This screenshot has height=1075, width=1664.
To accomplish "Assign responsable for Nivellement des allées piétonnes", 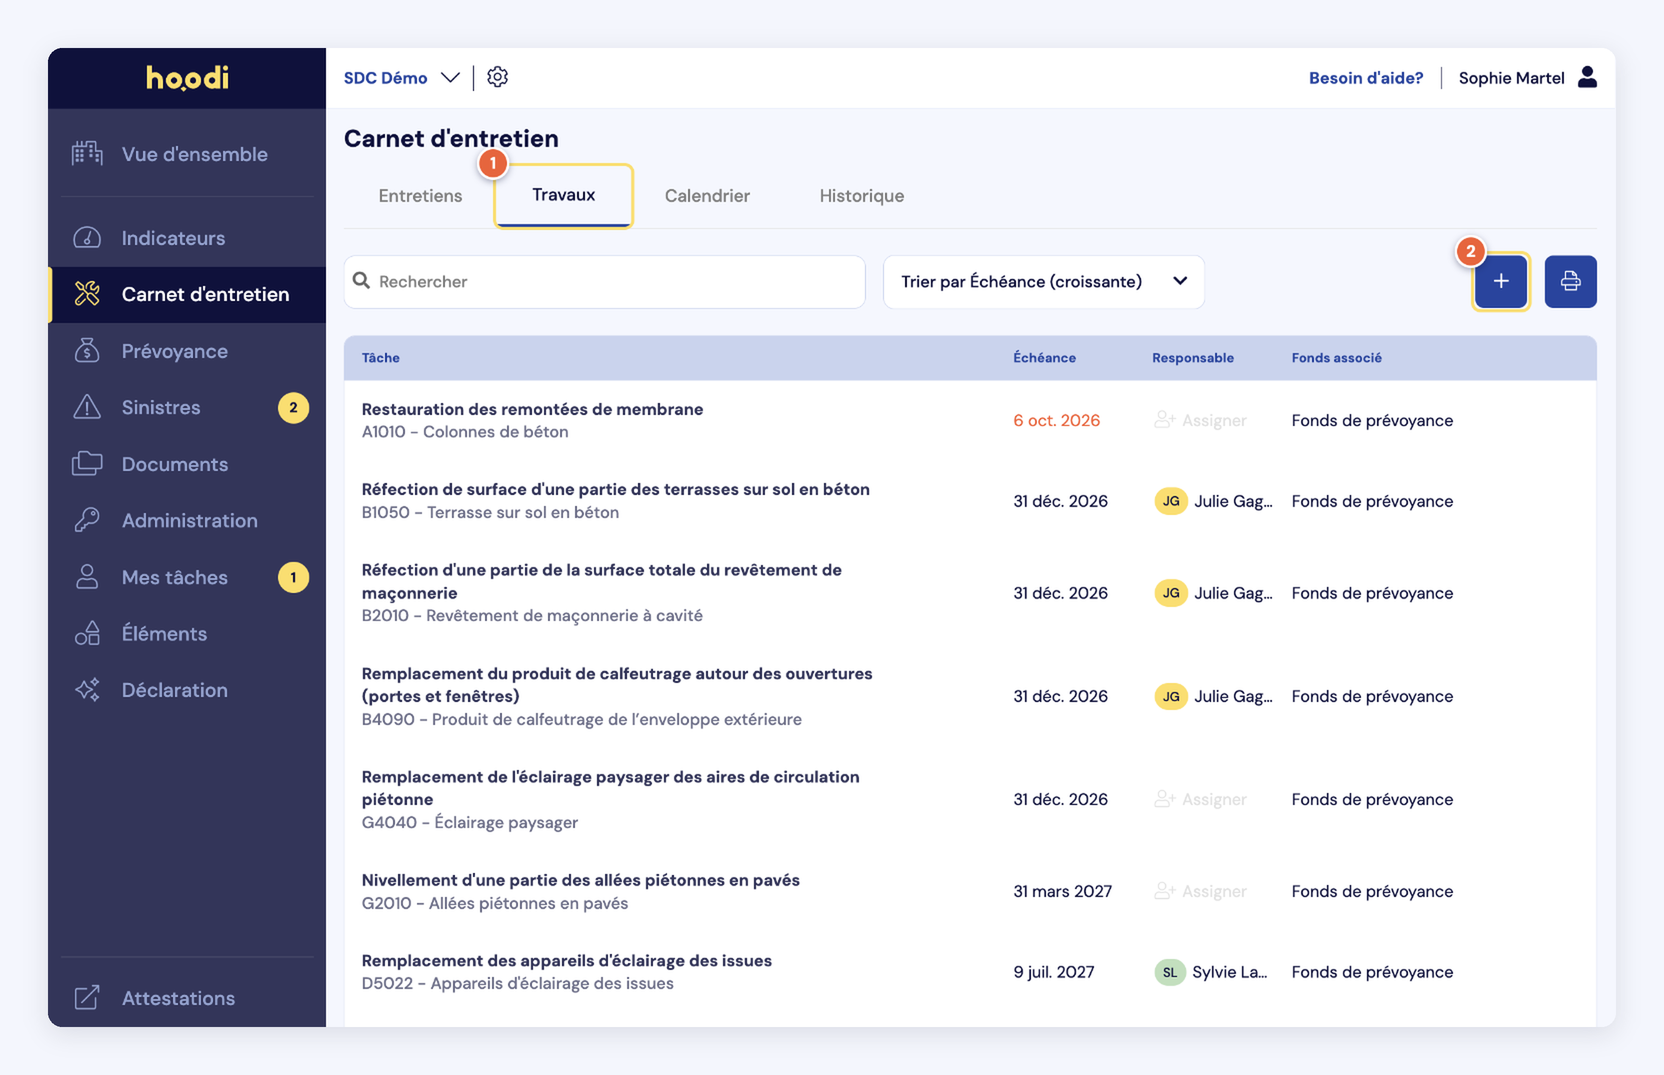I will point(1200,891).
